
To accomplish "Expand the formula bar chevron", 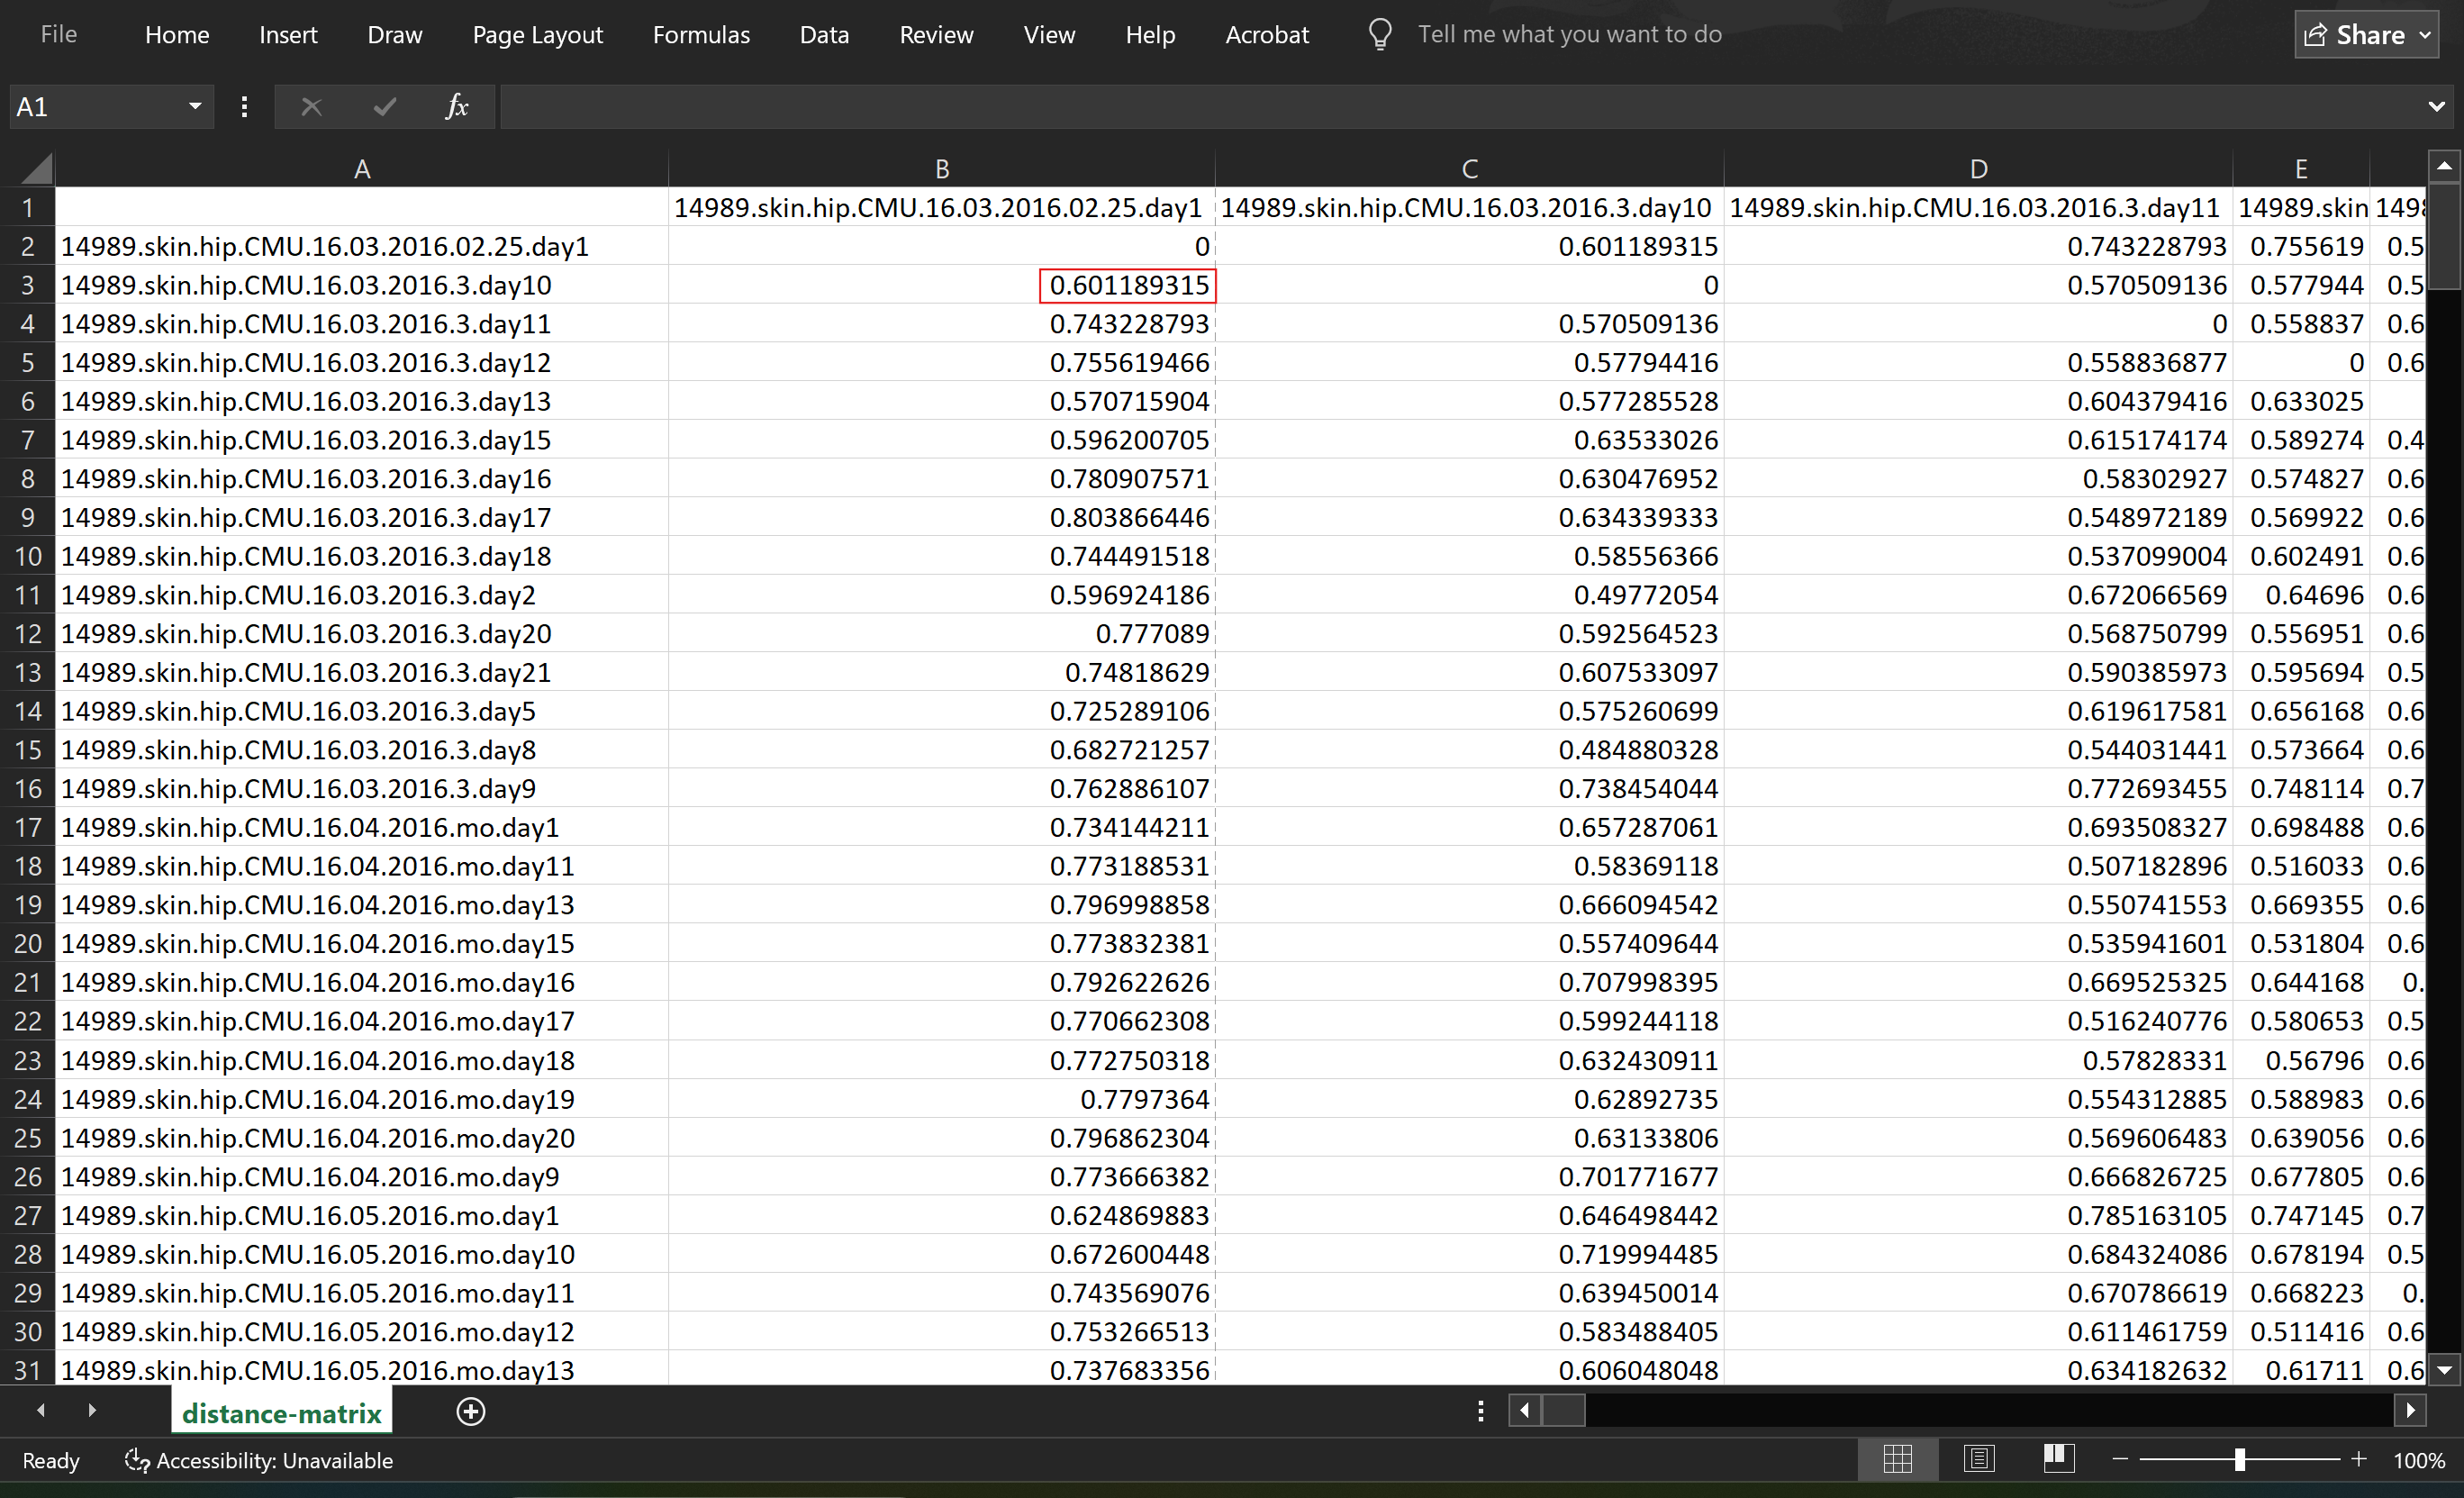I will click(x=2437, y=106).
